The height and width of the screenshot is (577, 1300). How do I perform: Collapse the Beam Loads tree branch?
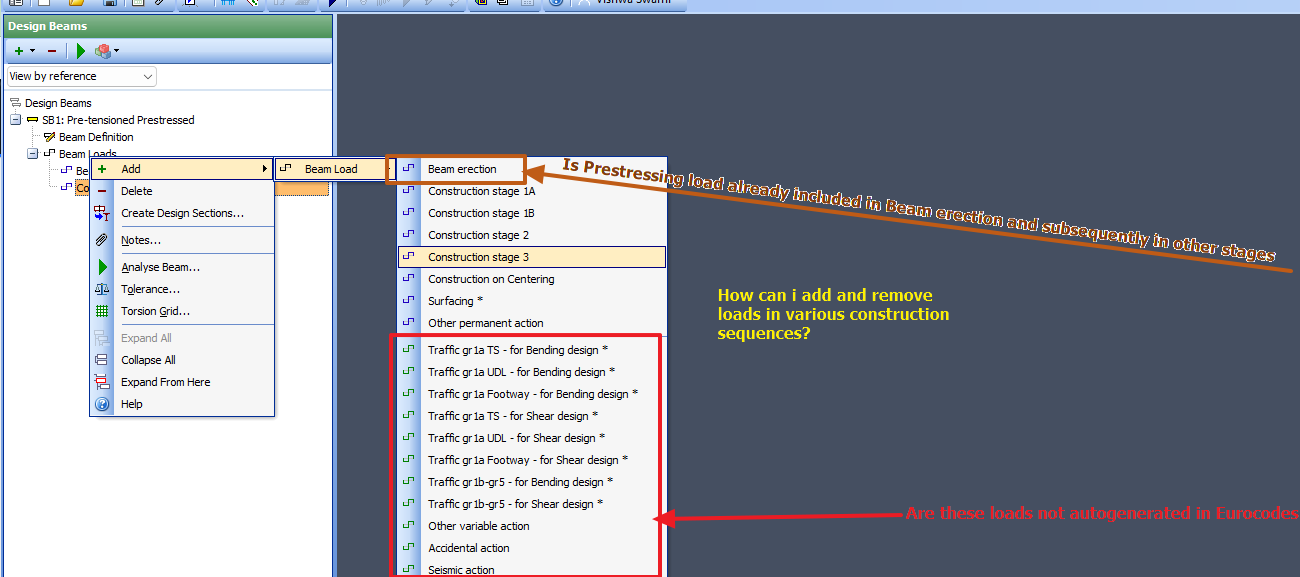click(31, 153)
